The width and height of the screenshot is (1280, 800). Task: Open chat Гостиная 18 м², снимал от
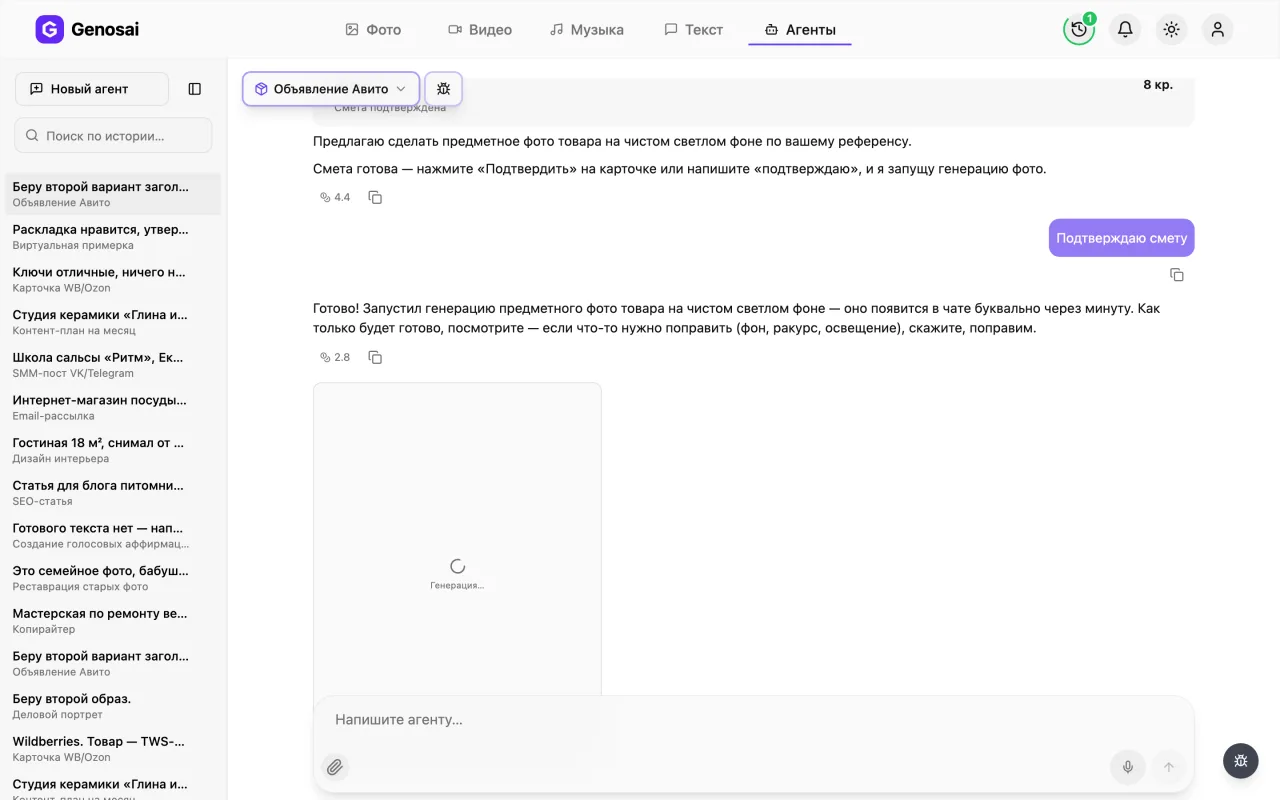click(113, 450)
